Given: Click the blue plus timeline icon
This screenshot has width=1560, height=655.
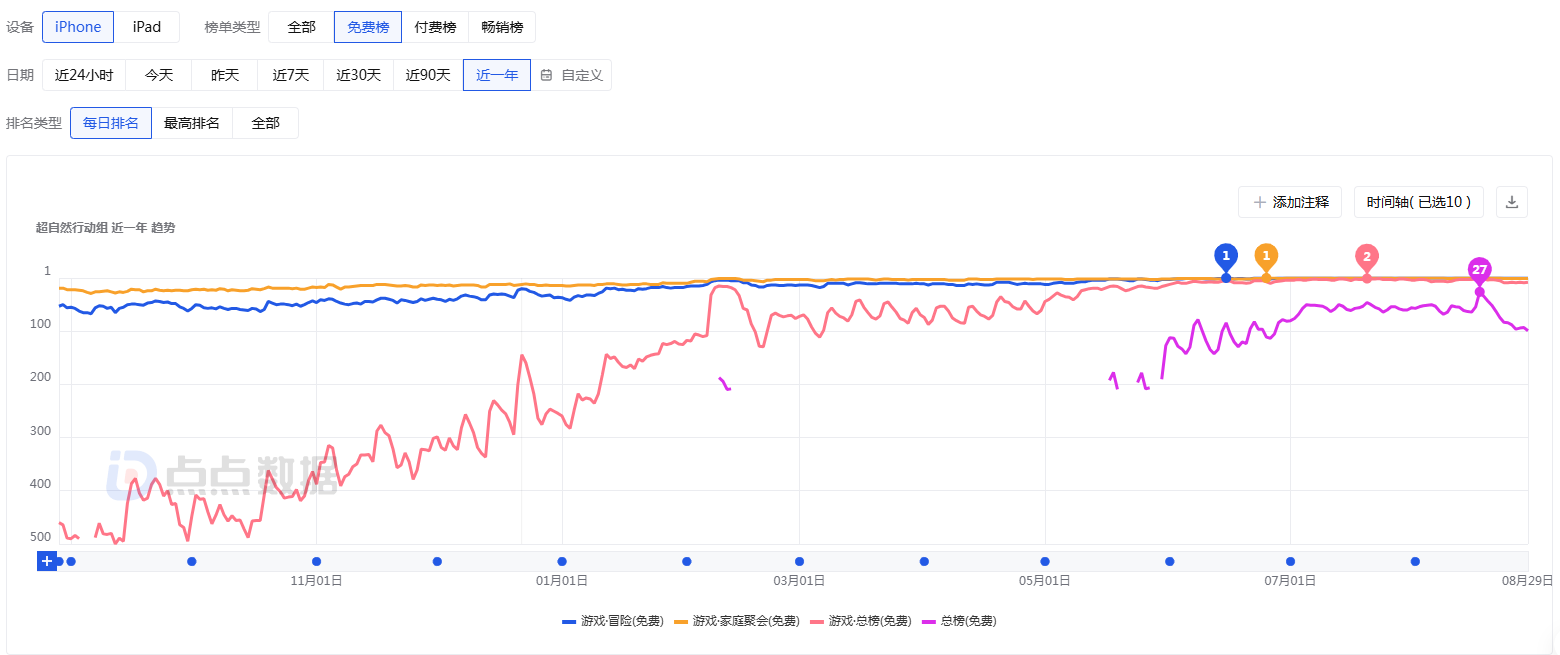Looking at the screenshot, I should pos(46,561).
